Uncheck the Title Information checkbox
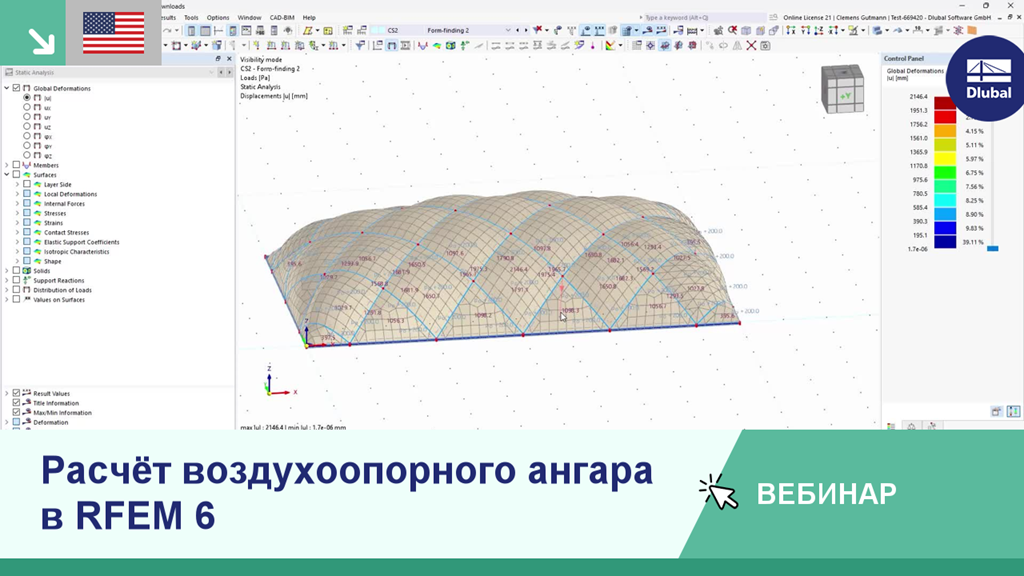Viewport: 1024px width, 576px height. 15,403
